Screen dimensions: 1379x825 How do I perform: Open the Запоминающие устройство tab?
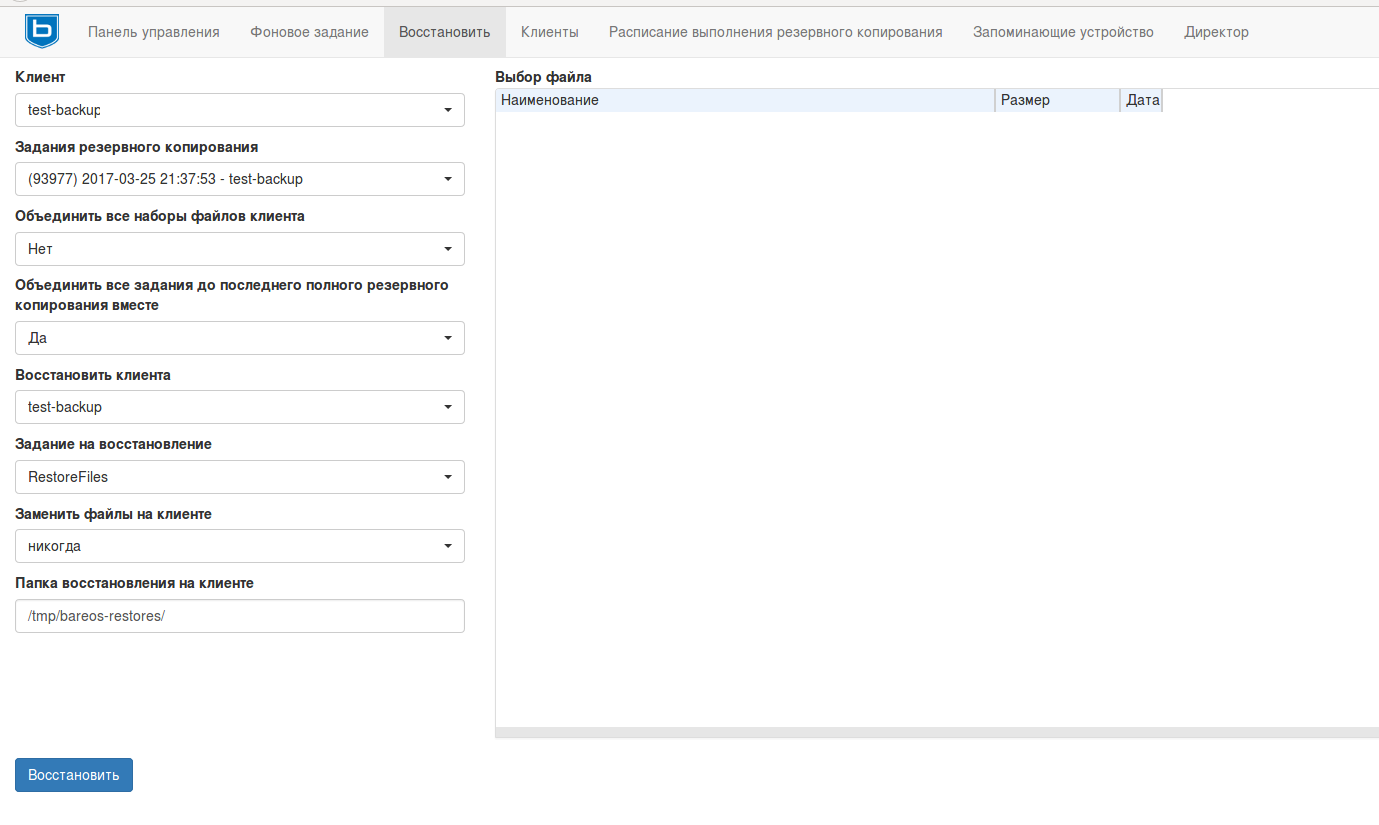click(1062, 32)
